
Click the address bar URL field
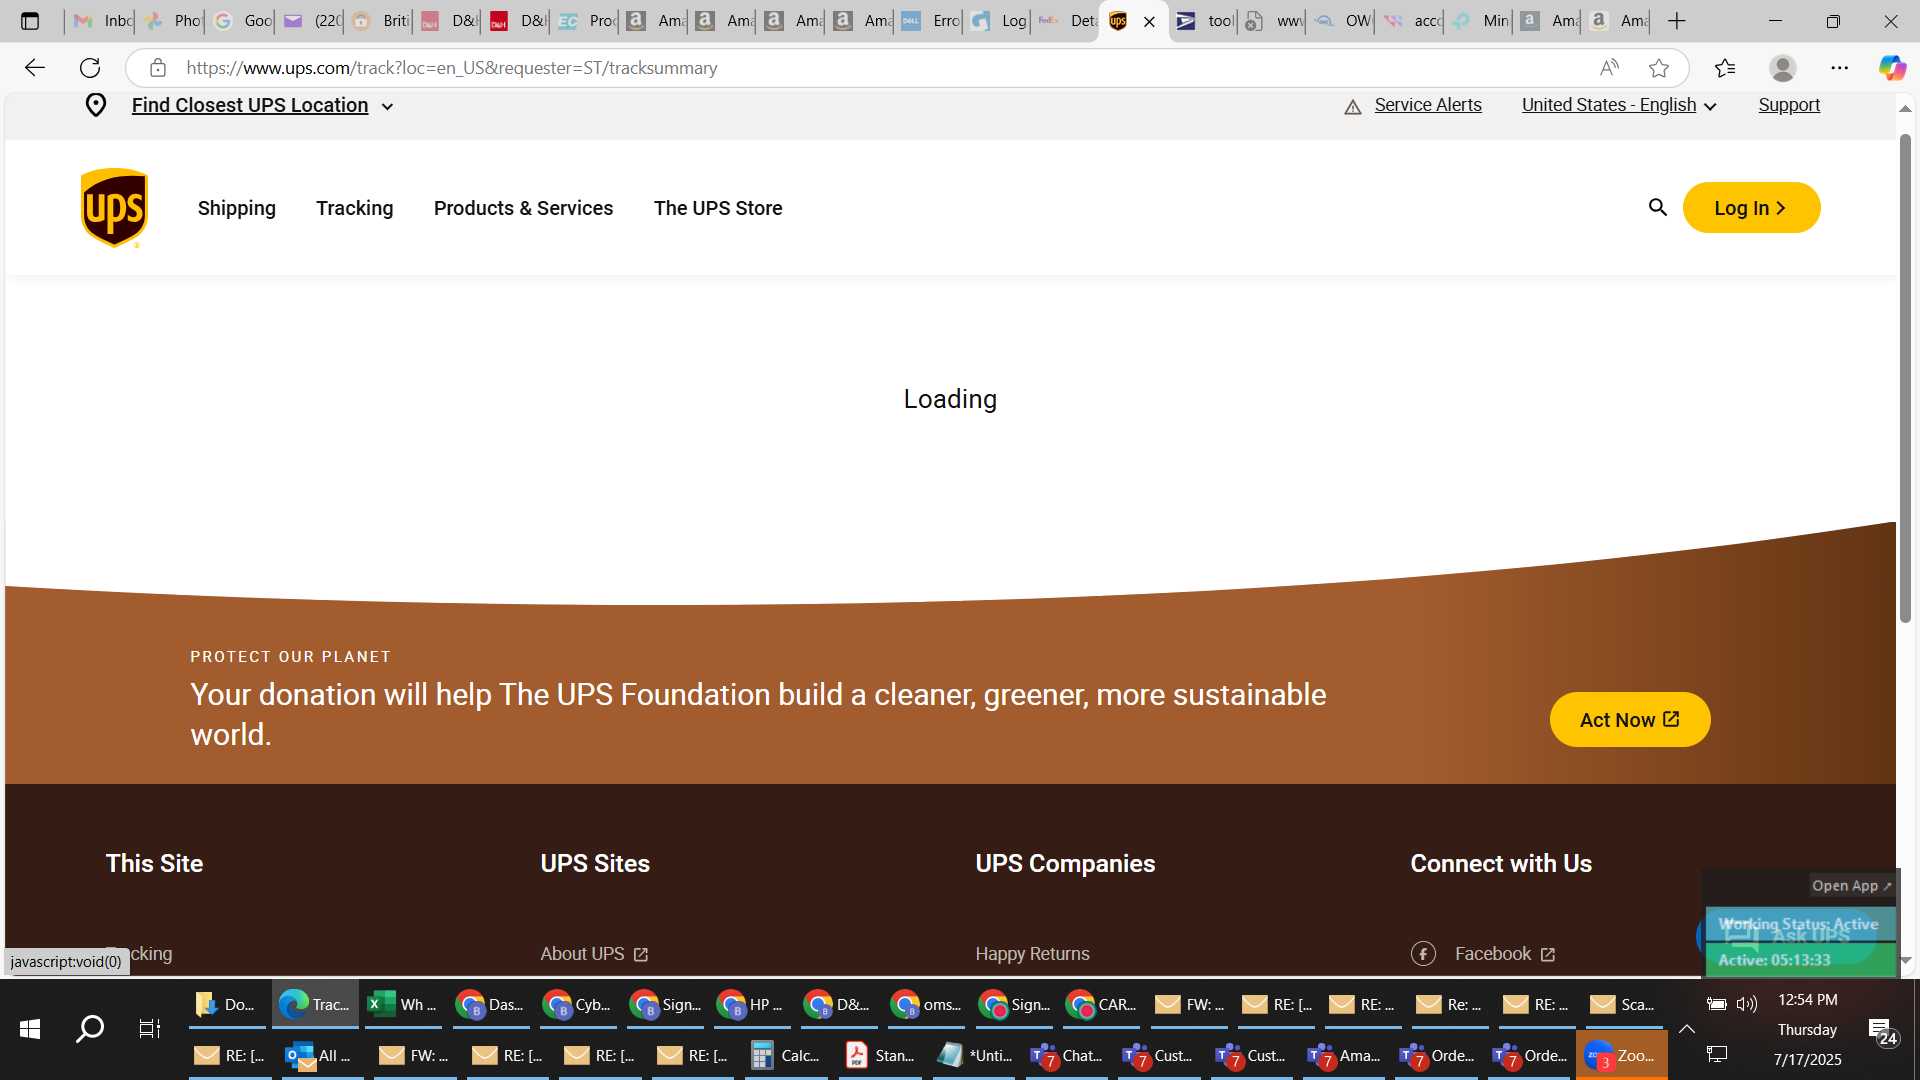tap(880, 68)
